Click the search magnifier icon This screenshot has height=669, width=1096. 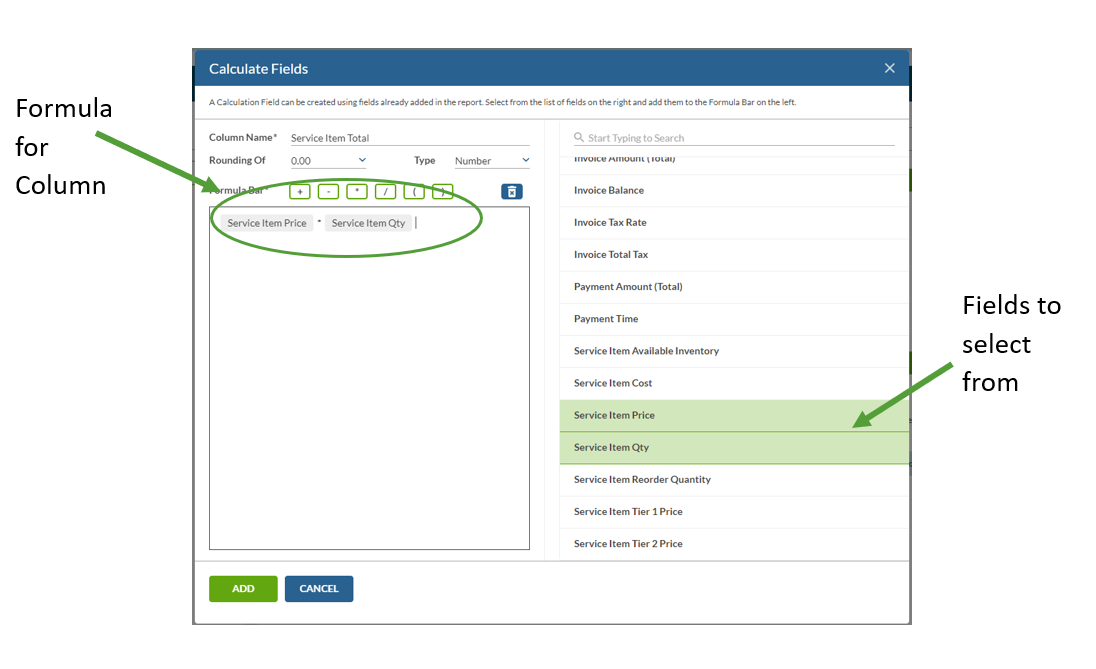(579, 138)
